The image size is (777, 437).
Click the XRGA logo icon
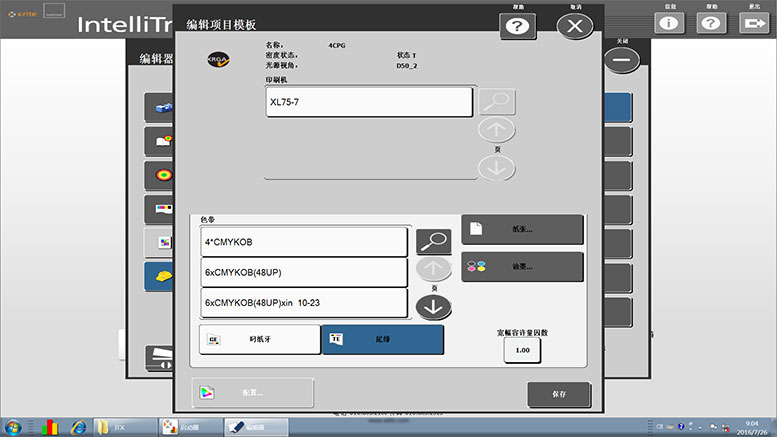point(218,59)
